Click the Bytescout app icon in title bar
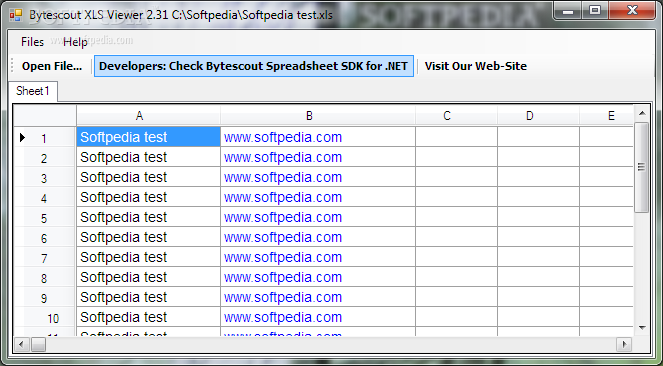This screenshot has height=366, width=663. pos(15,15)
